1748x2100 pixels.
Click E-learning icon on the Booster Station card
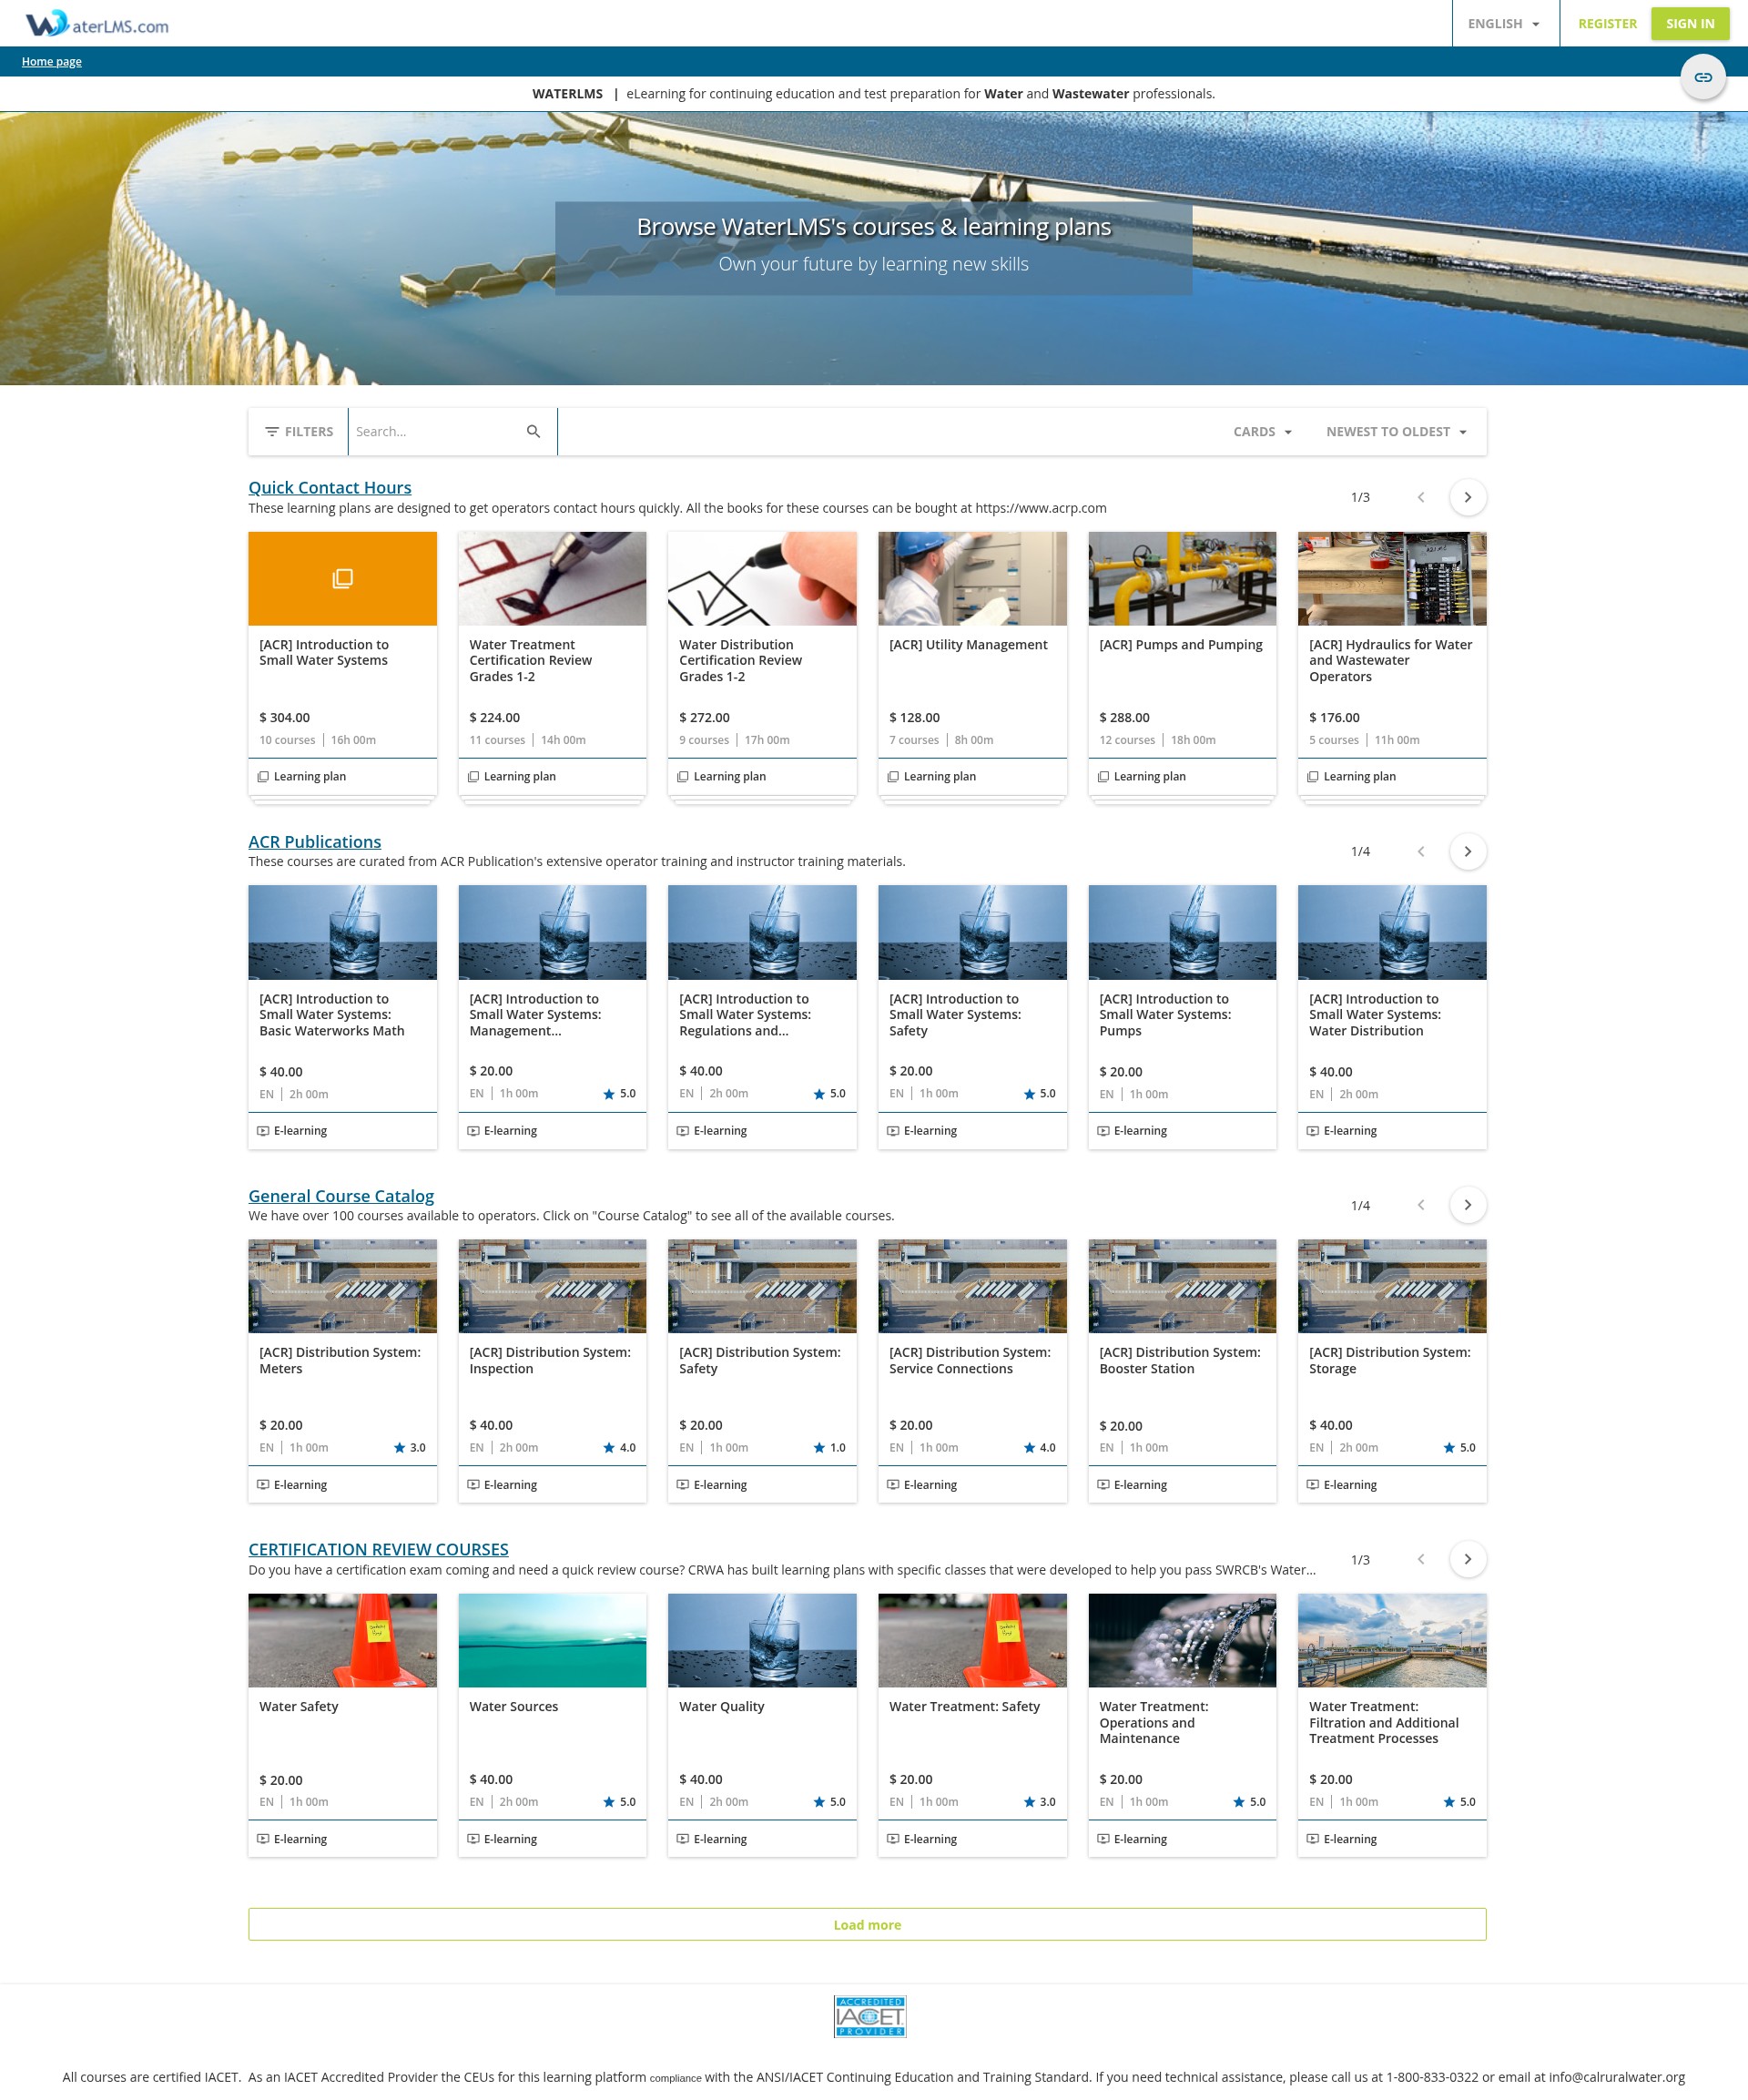[x=1103, y=1484]
